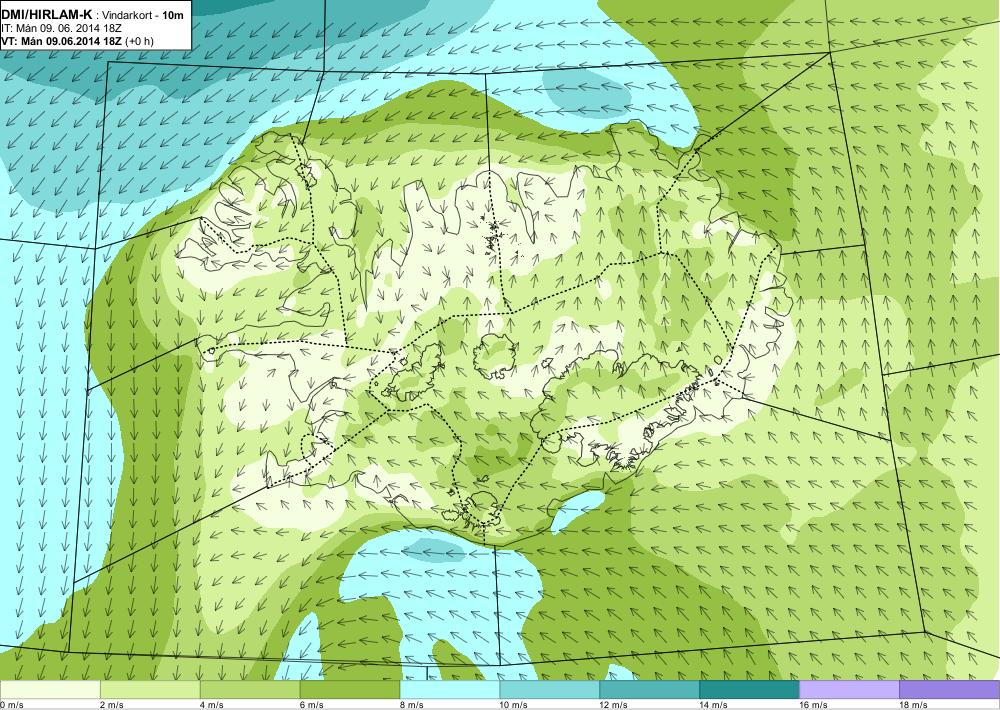Click the '6 m/s' legend label
This screenshot has height=710, width=1000.
[312, 705]
